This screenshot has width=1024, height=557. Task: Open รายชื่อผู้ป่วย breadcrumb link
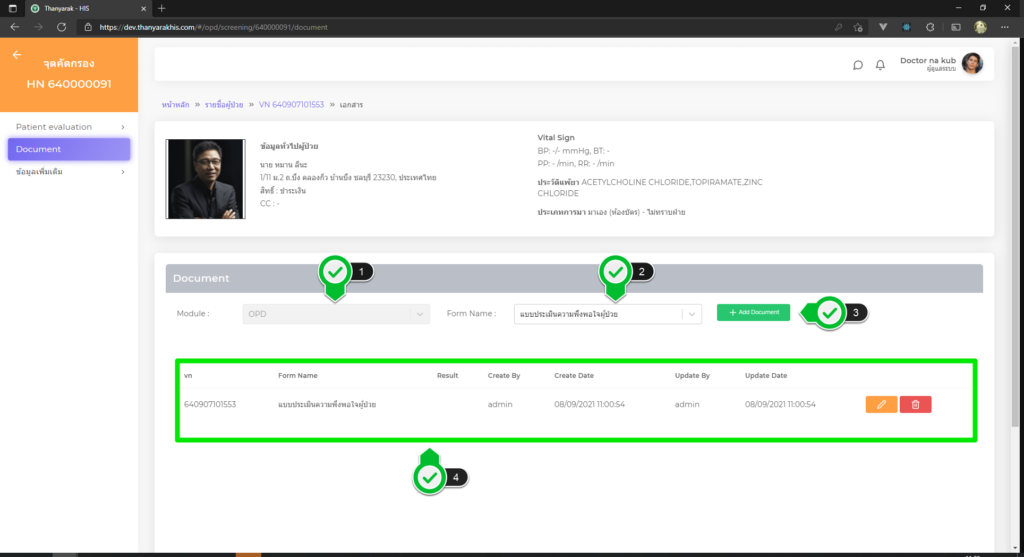224,105
